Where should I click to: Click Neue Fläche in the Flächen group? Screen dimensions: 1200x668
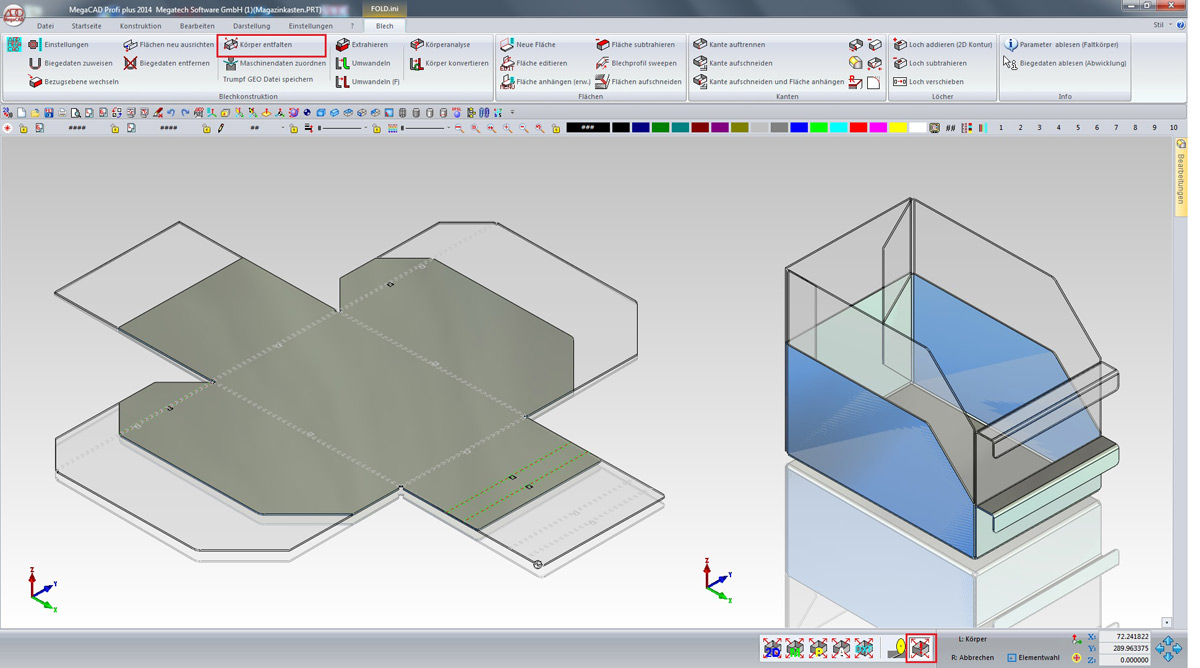click(534, 45)
